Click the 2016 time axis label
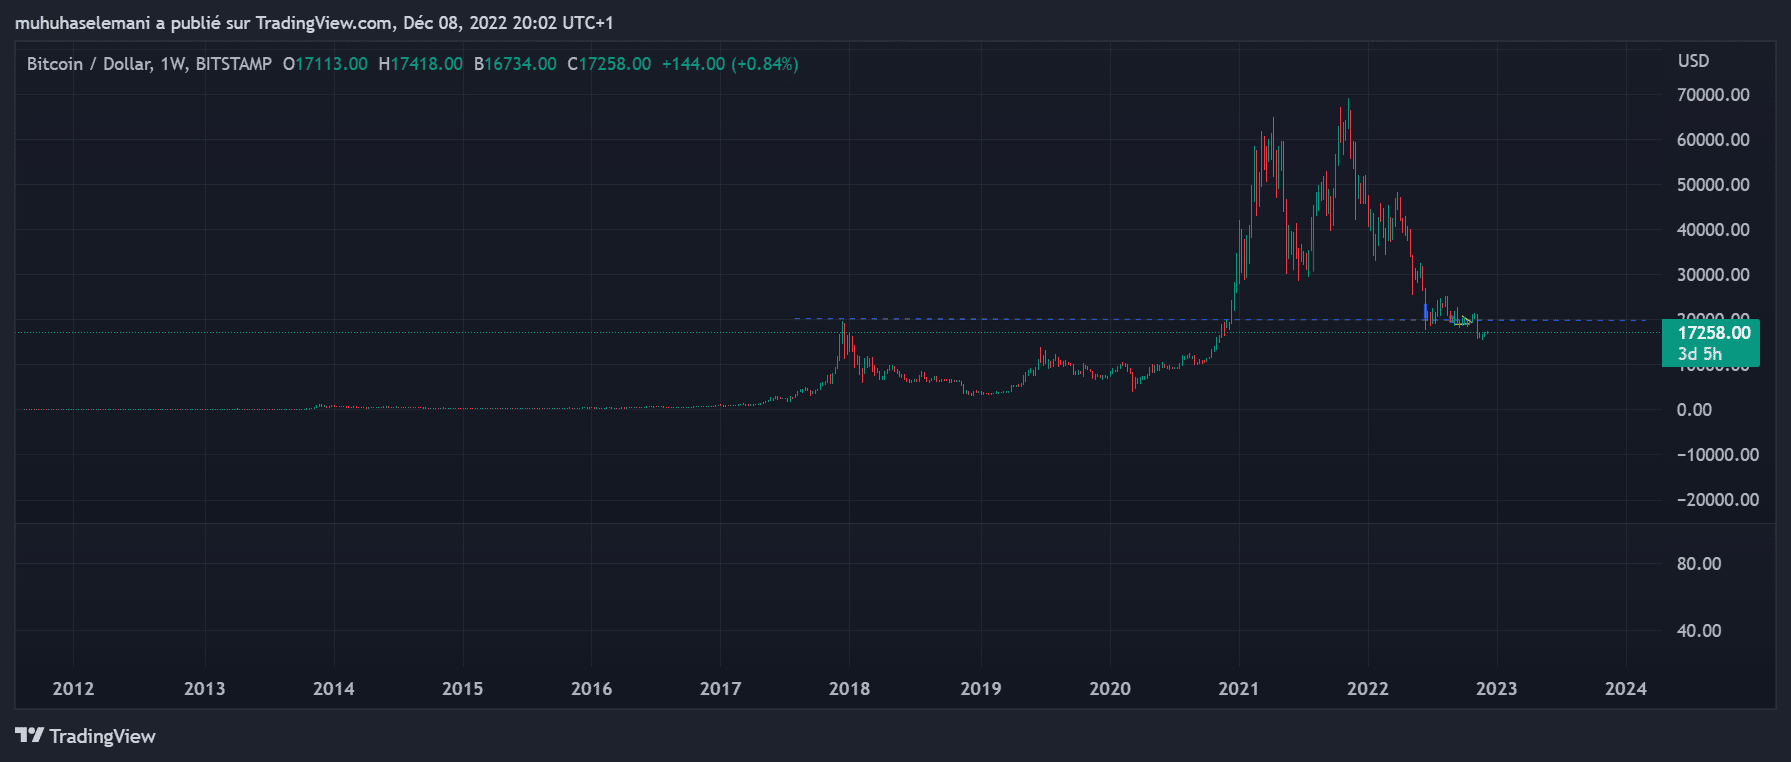The image size is (1791, 762). click(x=591, y=689)
